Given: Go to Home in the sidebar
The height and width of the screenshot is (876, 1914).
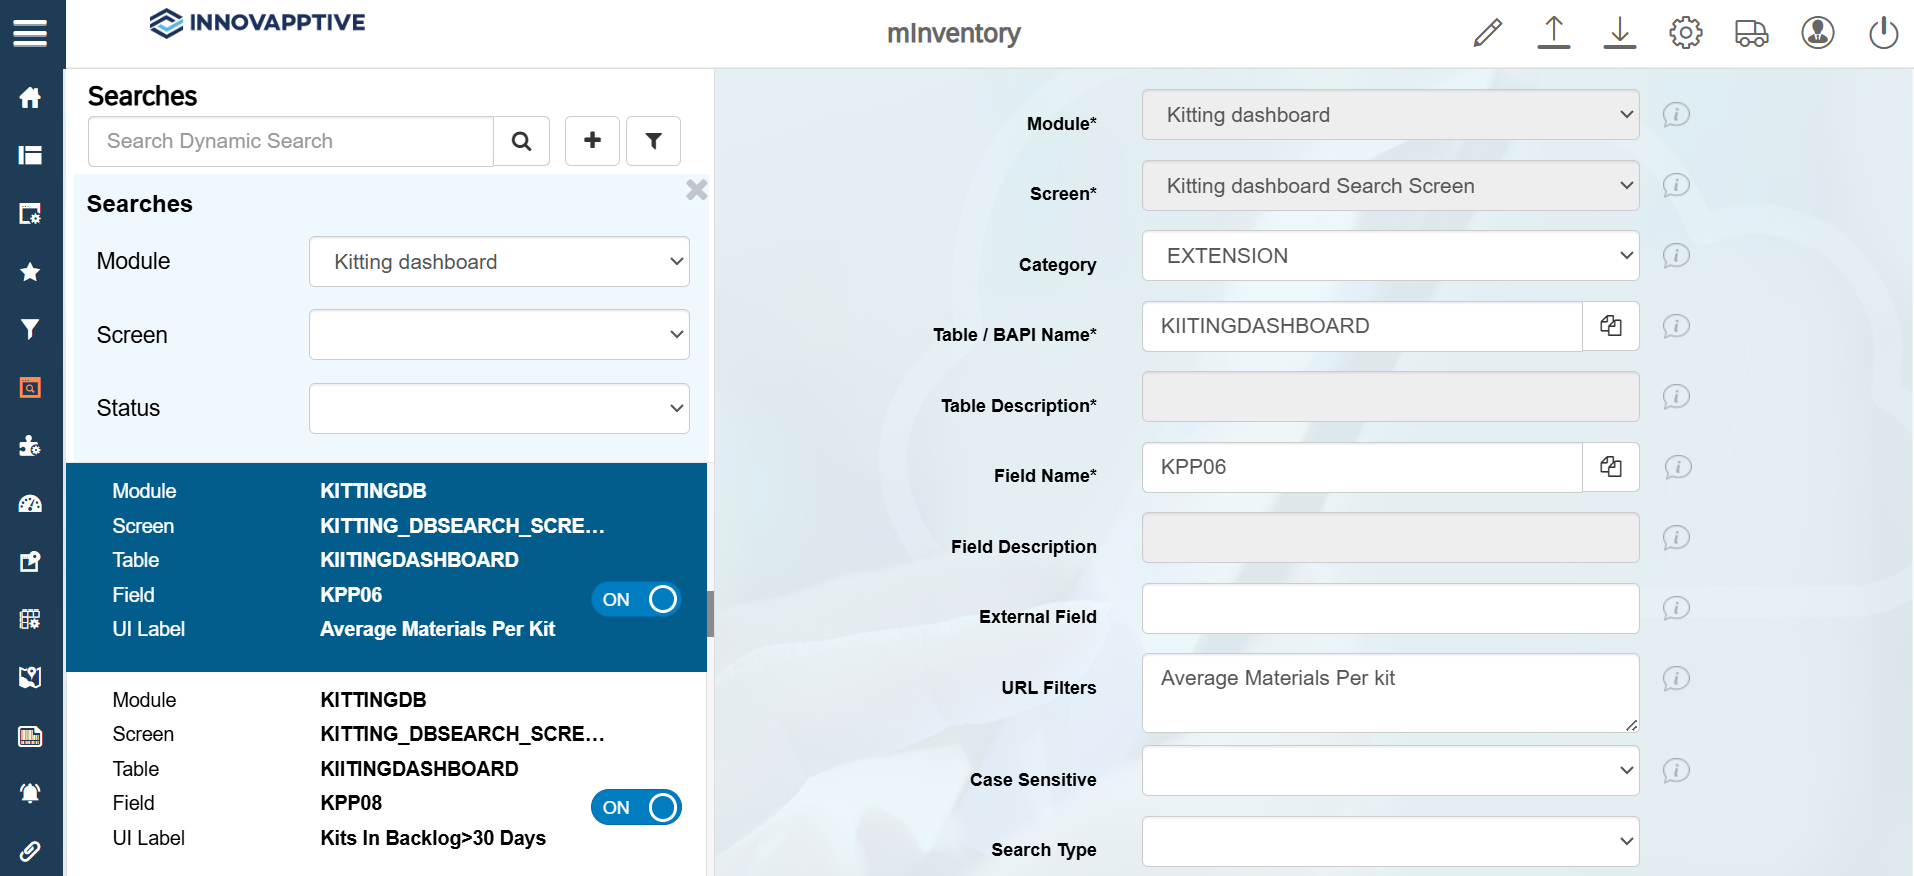Looking at the screenshot, I should 30,98.
